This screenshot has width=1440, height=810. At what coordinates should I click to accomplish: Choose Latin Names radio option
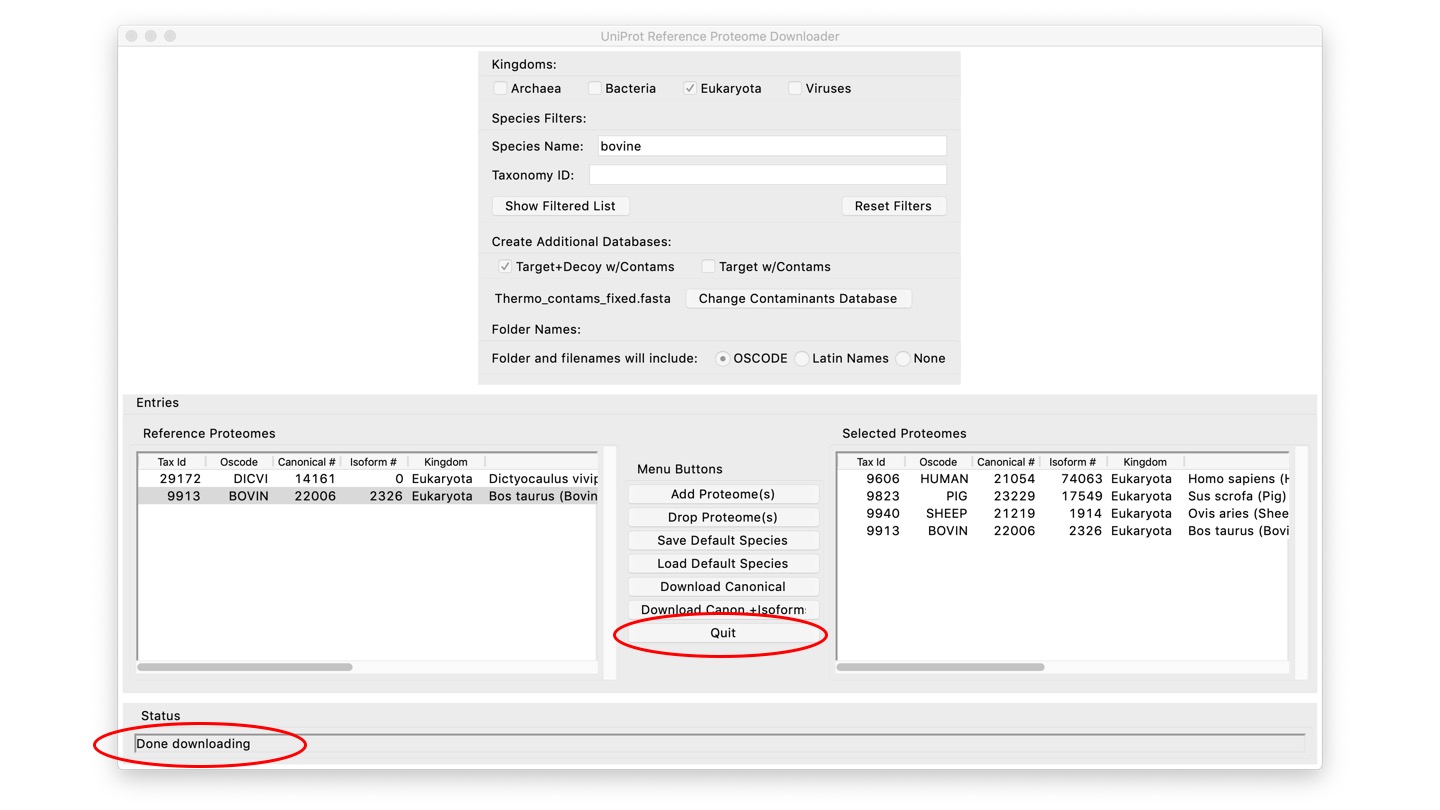coord(802,359)
